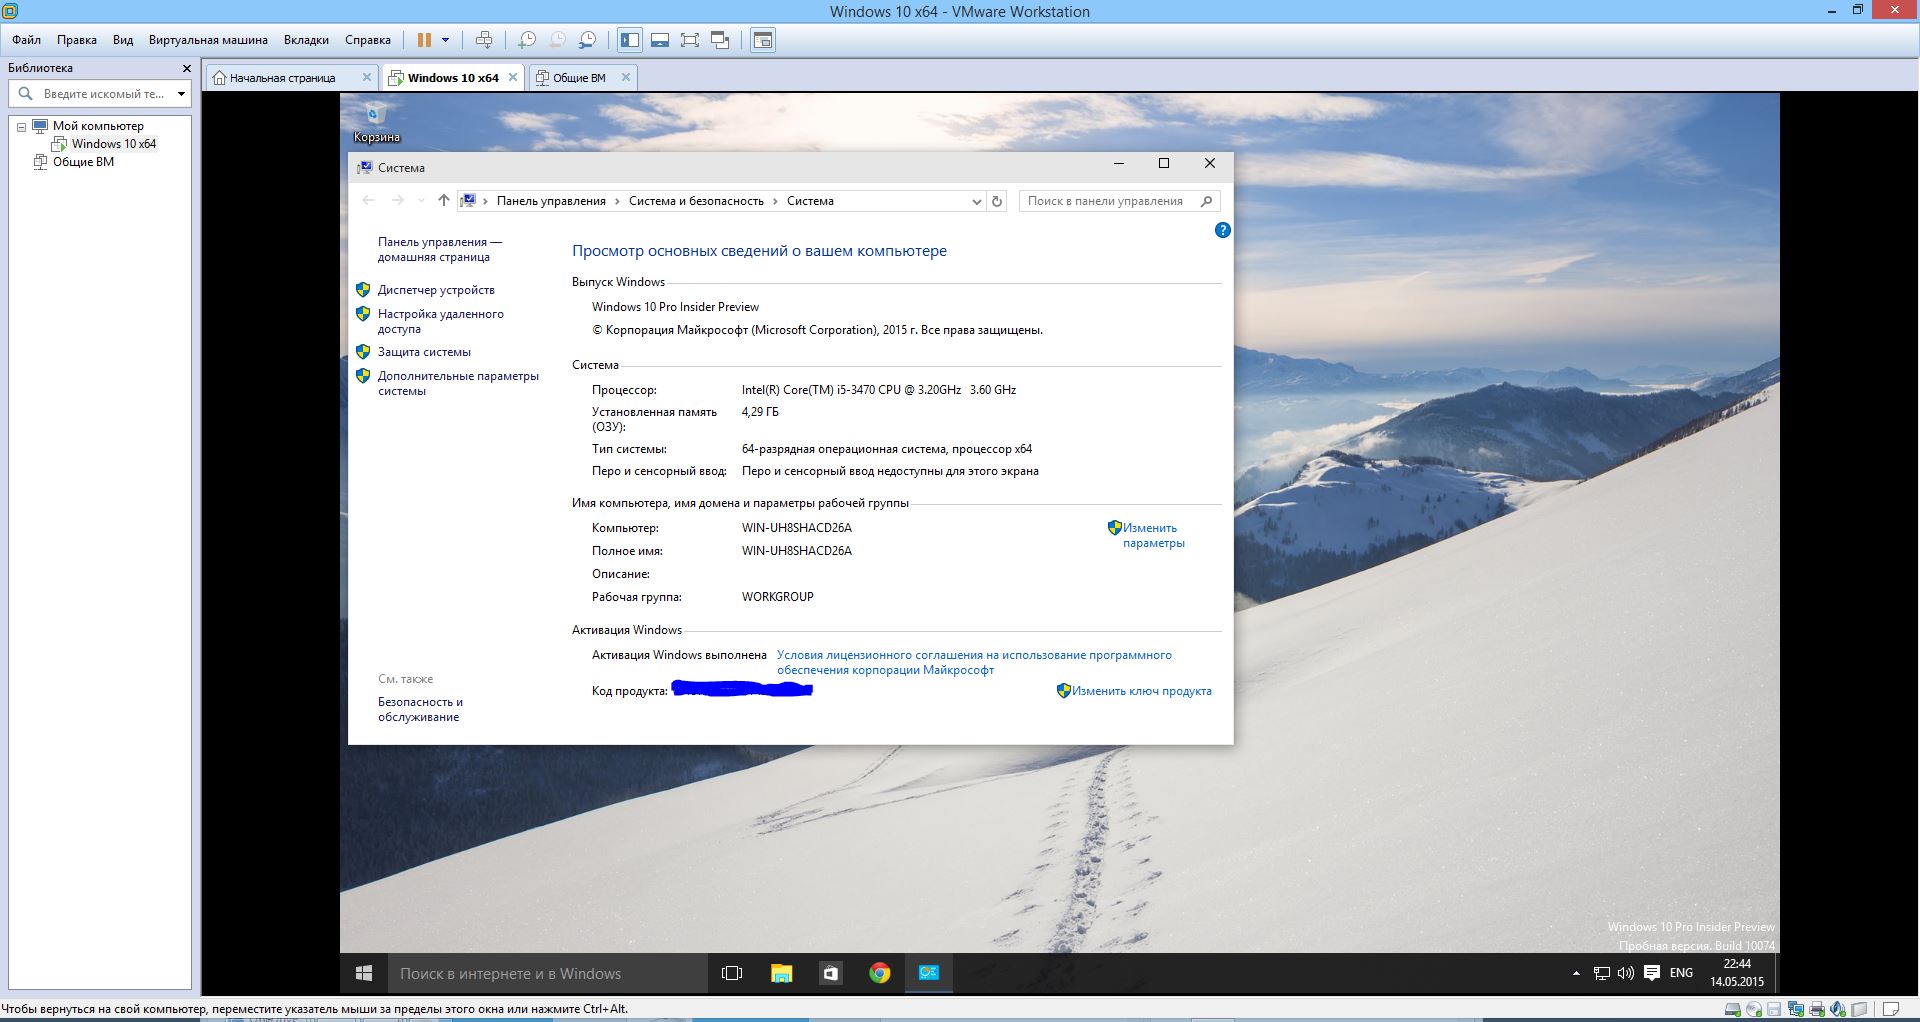
Task: Open the guest network tray icon
Action: pyautogui.click(x=1601, y=973)
